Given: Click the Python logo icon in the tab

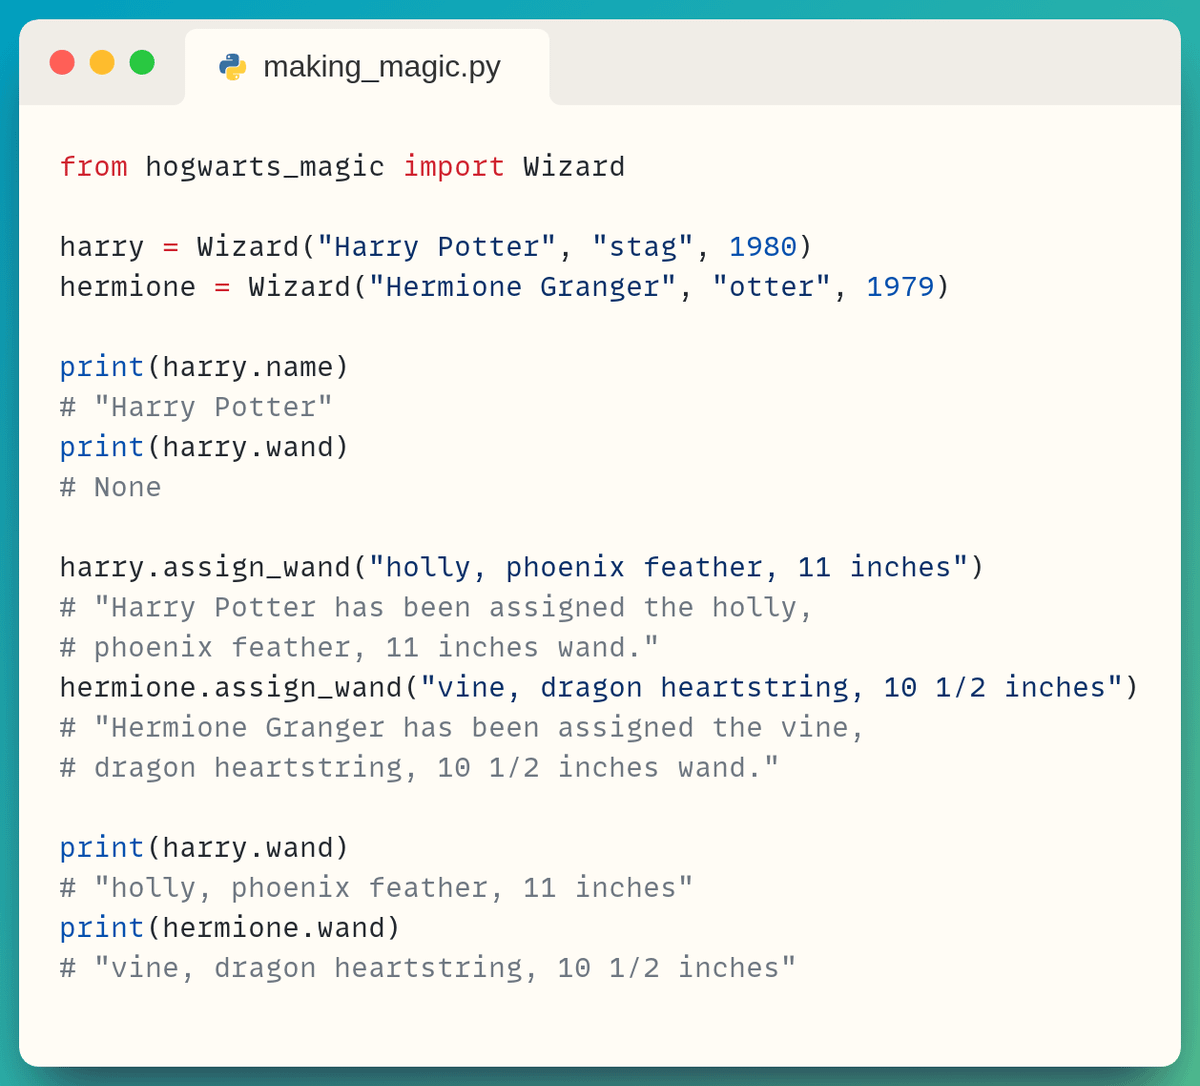Looking at the screenshot, I should [232, 67].
